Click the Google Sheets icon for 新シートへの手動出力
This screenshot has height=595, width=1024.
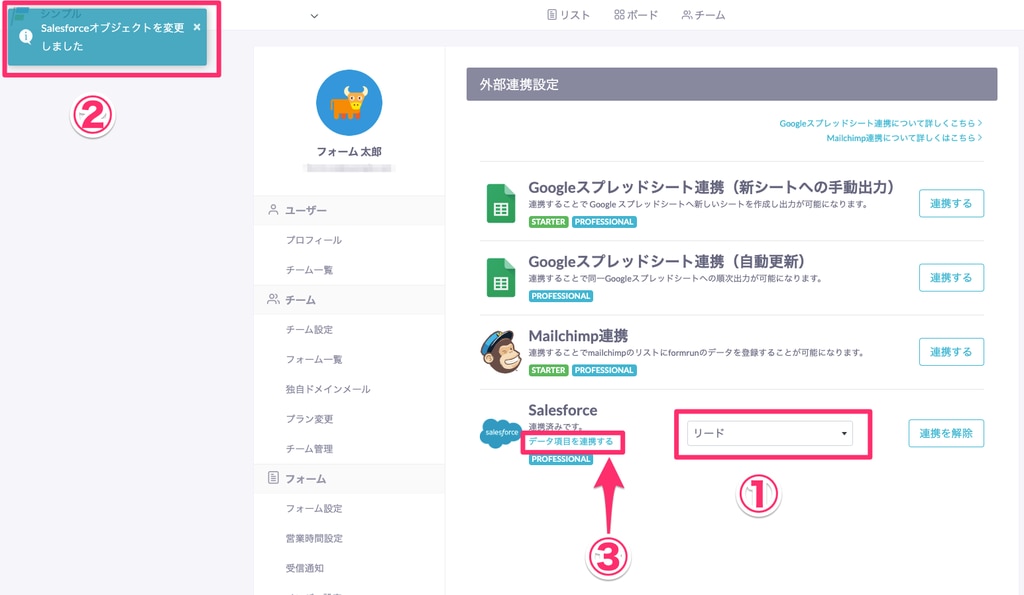[501, 203]
